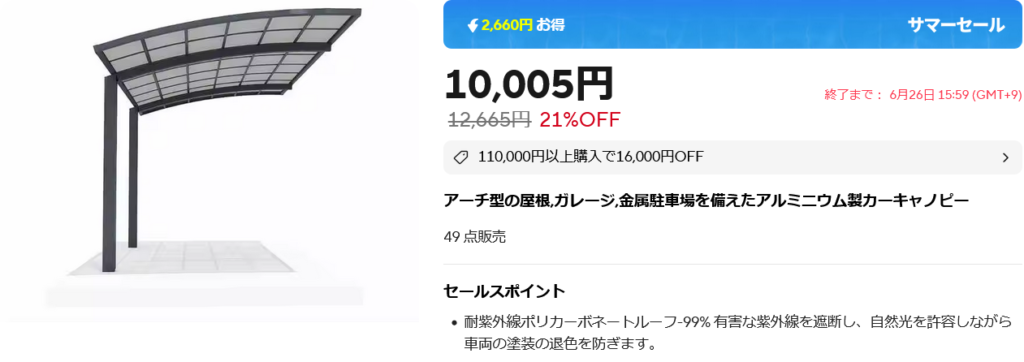Click the crossed-out 12,665円 original price

pos(489,120)
